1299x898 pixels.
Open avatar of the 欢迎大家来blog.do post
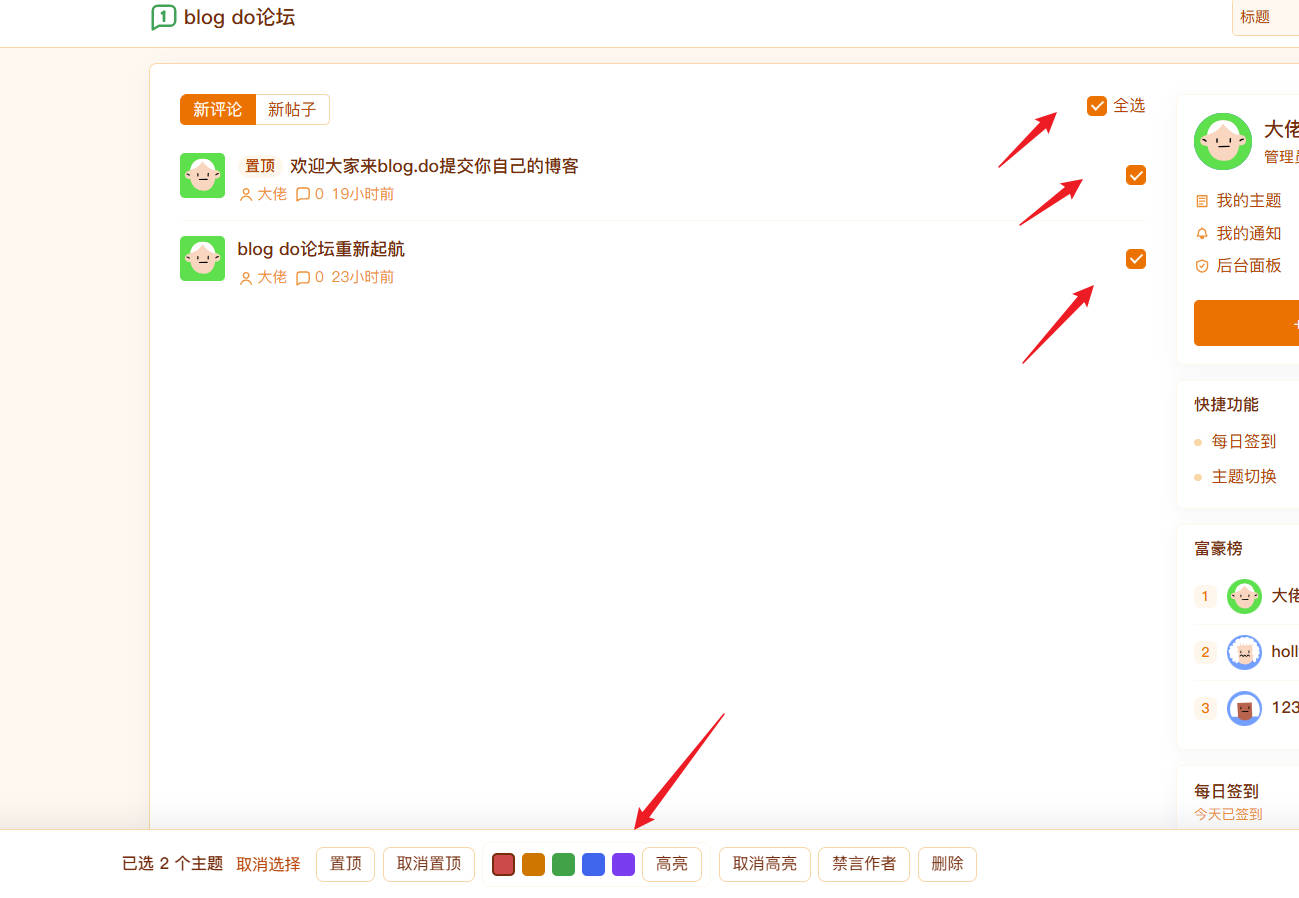click(202, 175)
